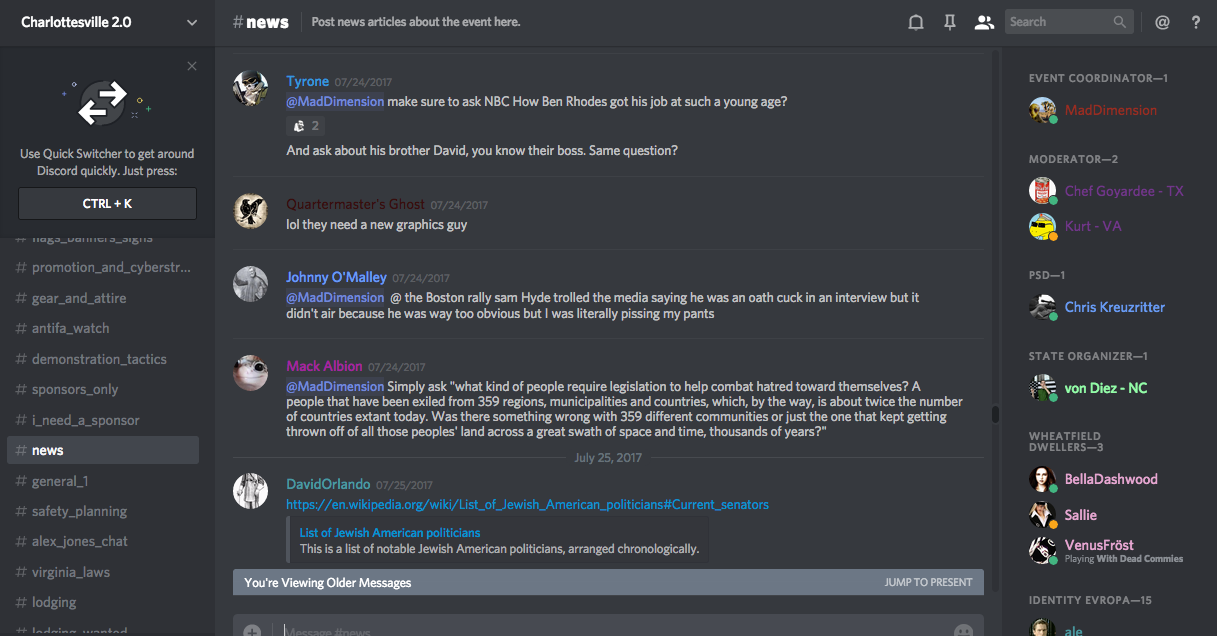Open the notification bell settings
The height and width of the screenshot is (636, 1217).
pos(915,22)
